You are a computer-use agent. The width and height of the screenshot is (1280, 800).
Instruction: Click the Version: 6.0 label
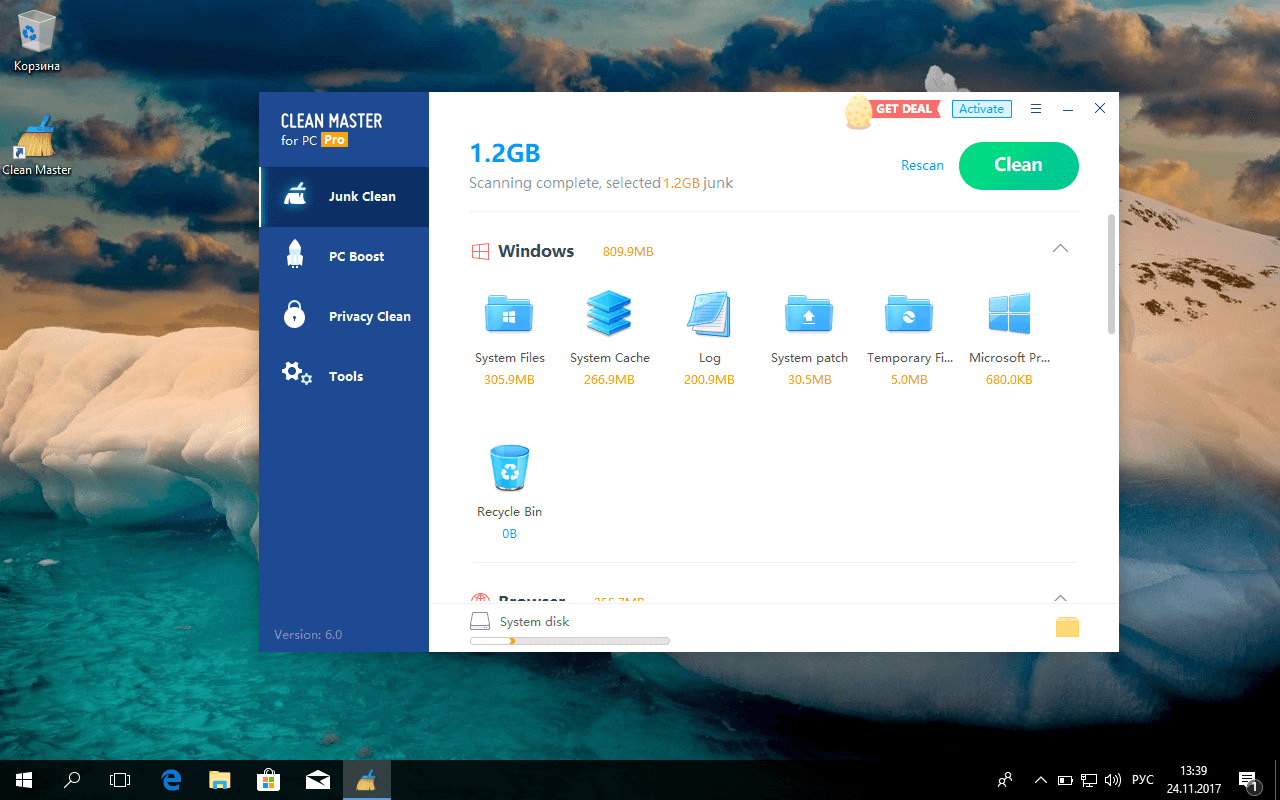point(308,635)
